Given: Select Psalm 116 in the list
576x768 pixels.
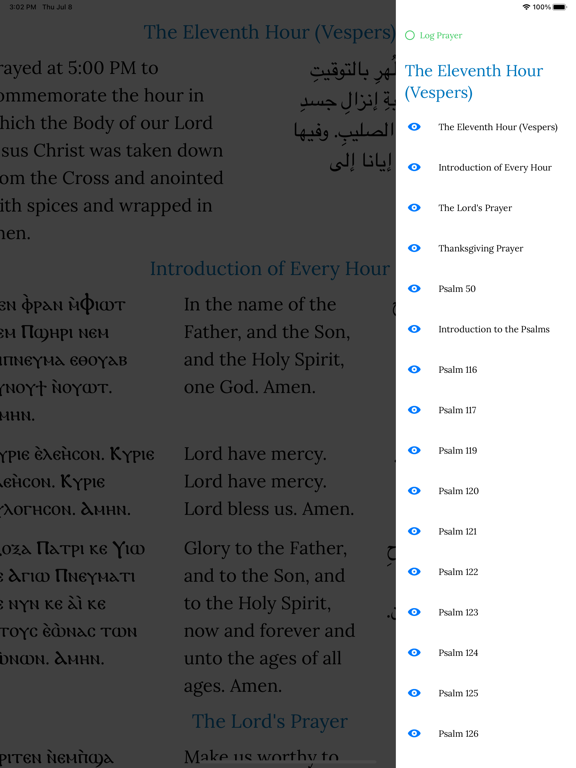Looking at the screenshot, I should 457,370.
